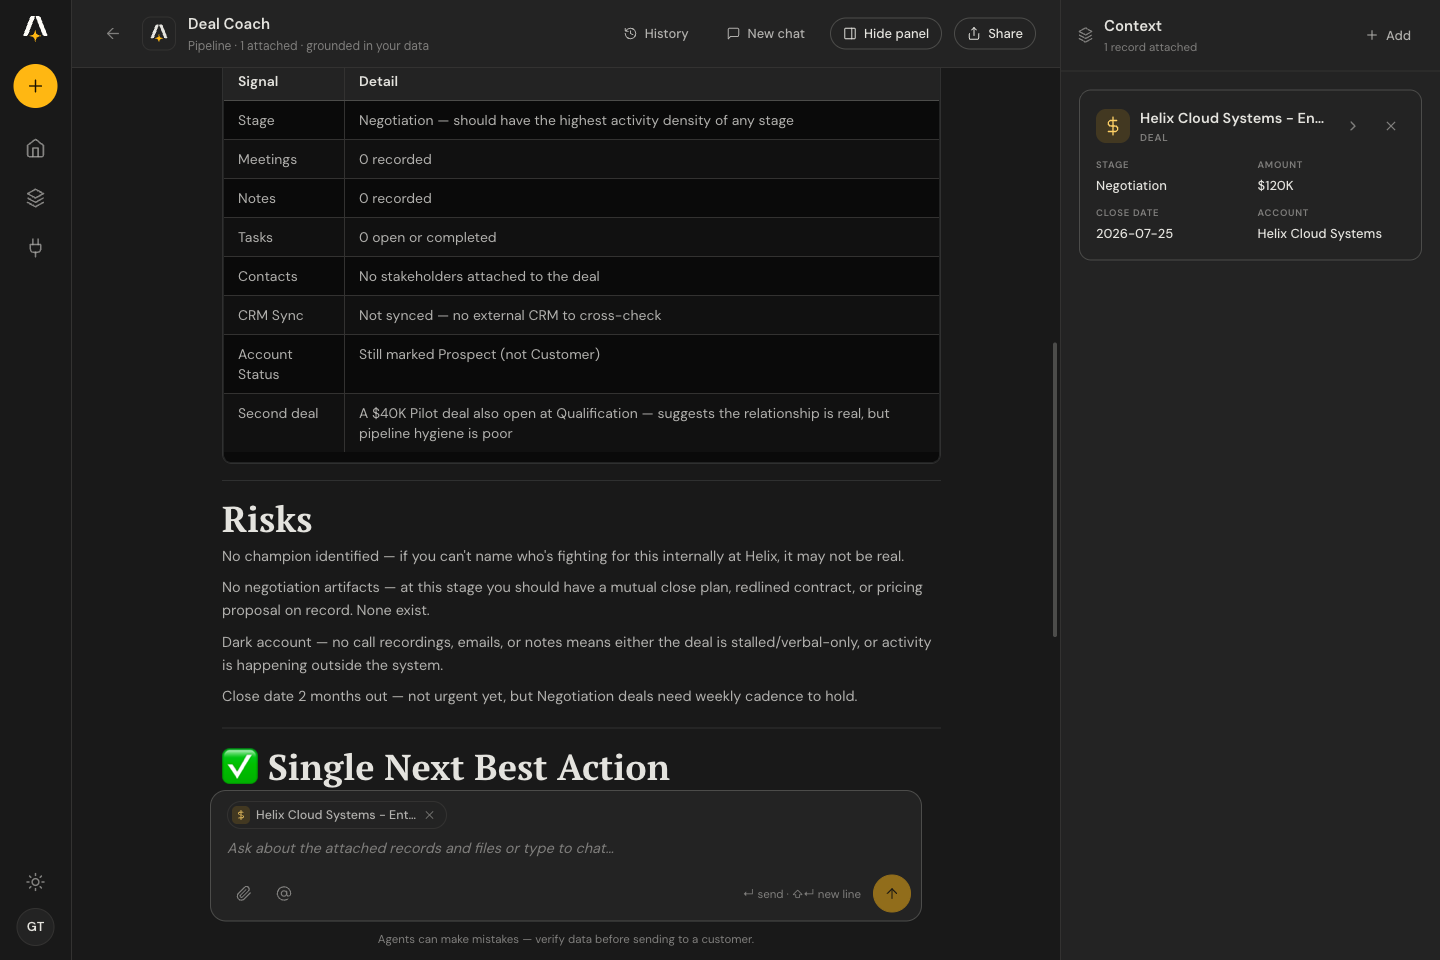Open the Home icon in sidebar
Image resolution: width=1440 pixels, height=960 pixels.
pyautogui.click(x=35, y=148)
